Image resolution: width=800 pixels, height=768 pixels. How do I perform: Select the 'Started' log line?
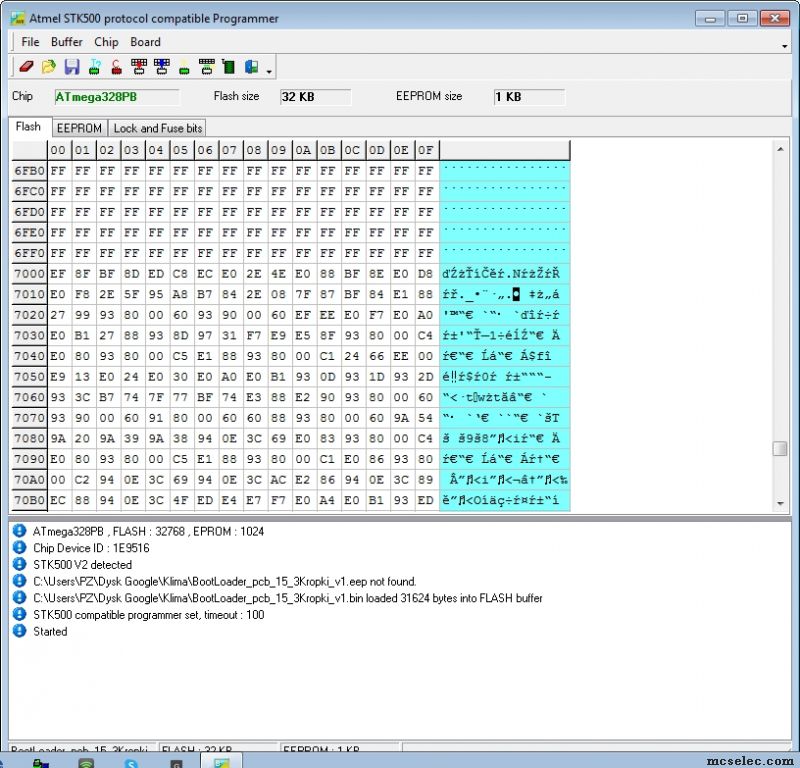tap(50, 631)
